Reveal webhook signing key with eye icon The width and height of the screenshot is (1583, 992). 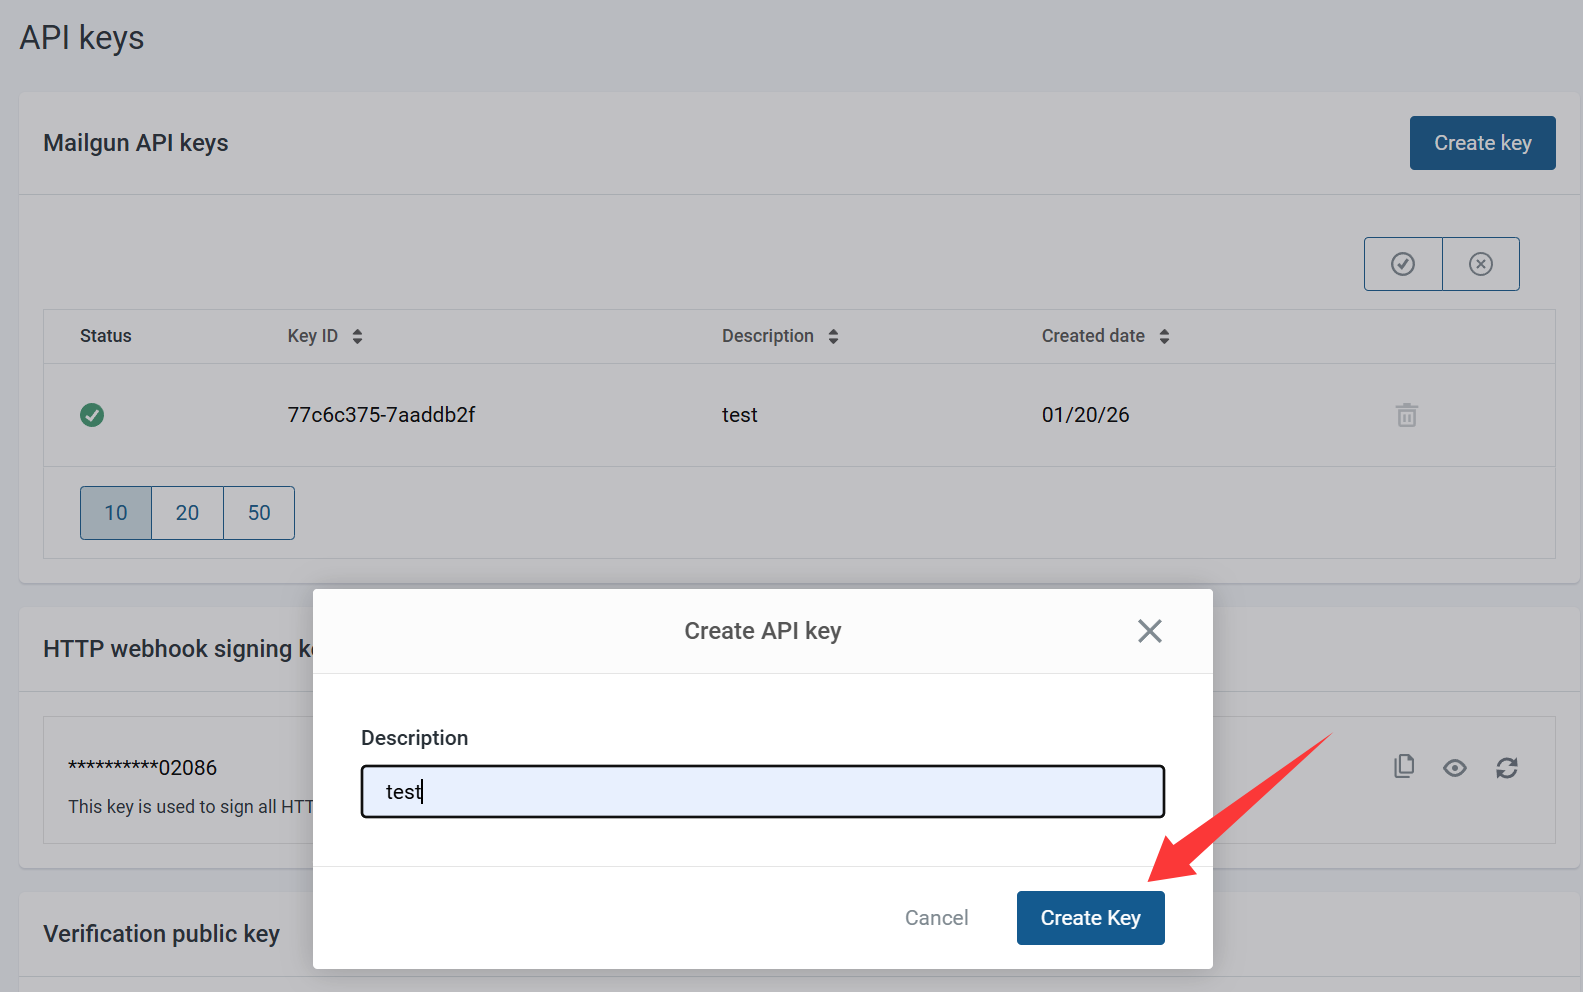point(1455,768)
